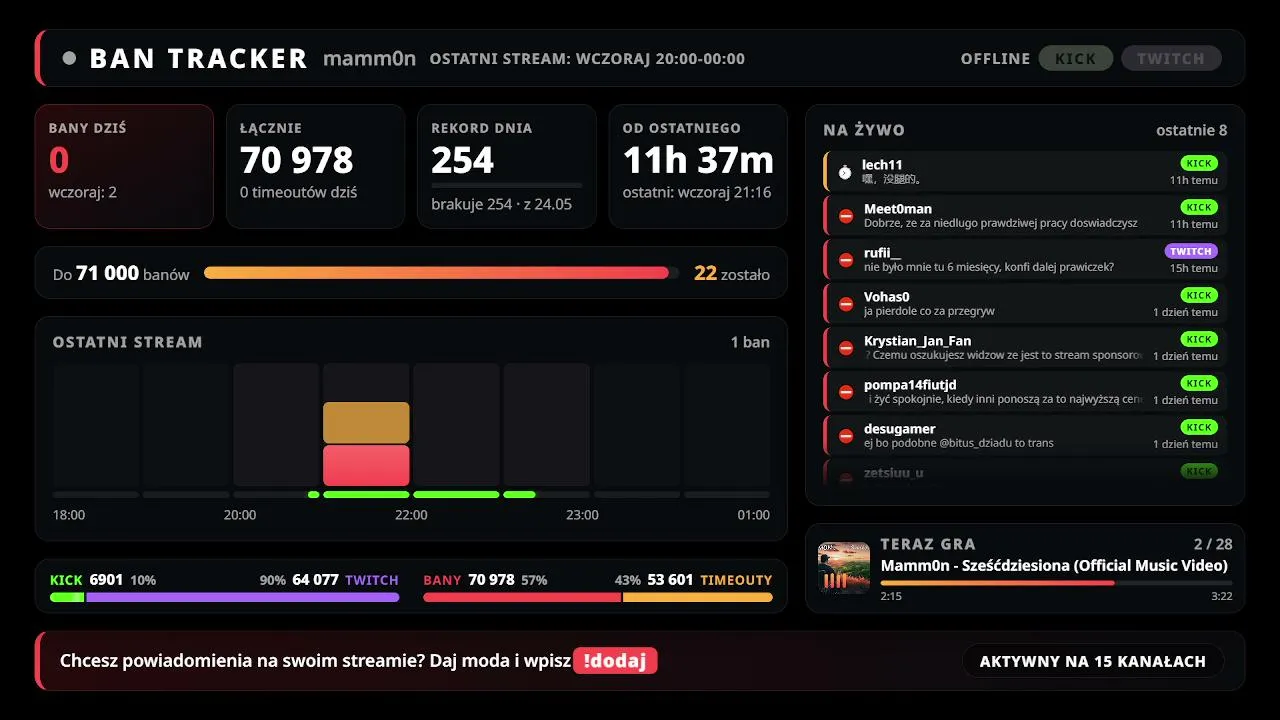
Task: Click the record day progress bar
Action: pyautogui.click(x=506, y=185)
